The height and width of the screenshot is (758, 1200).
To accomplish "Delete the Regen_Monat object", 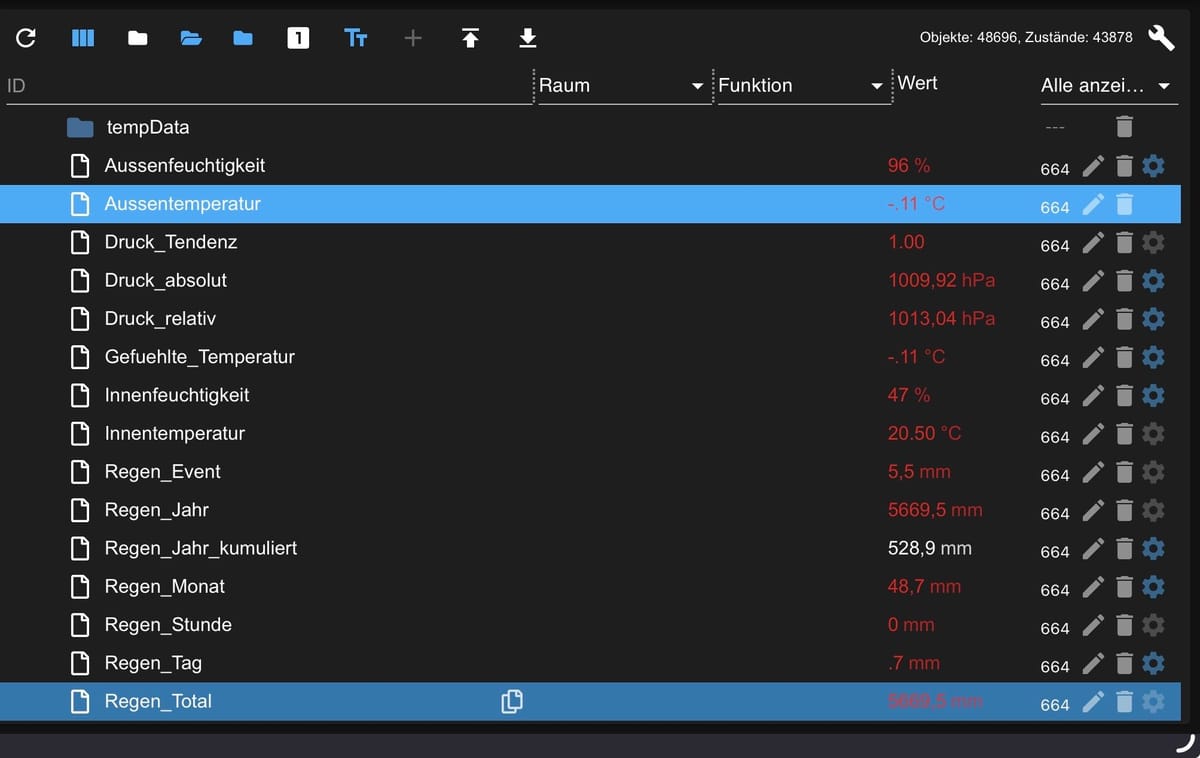I will [1124, 587].
